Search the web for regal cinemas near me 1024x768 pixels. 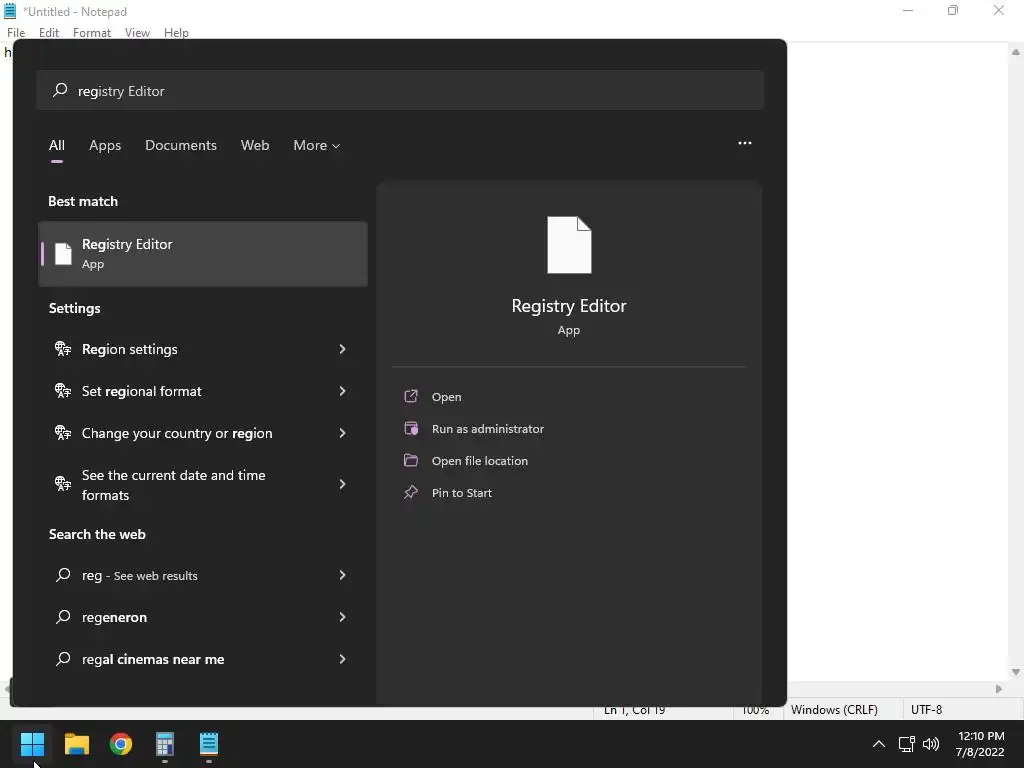(203, 658)
